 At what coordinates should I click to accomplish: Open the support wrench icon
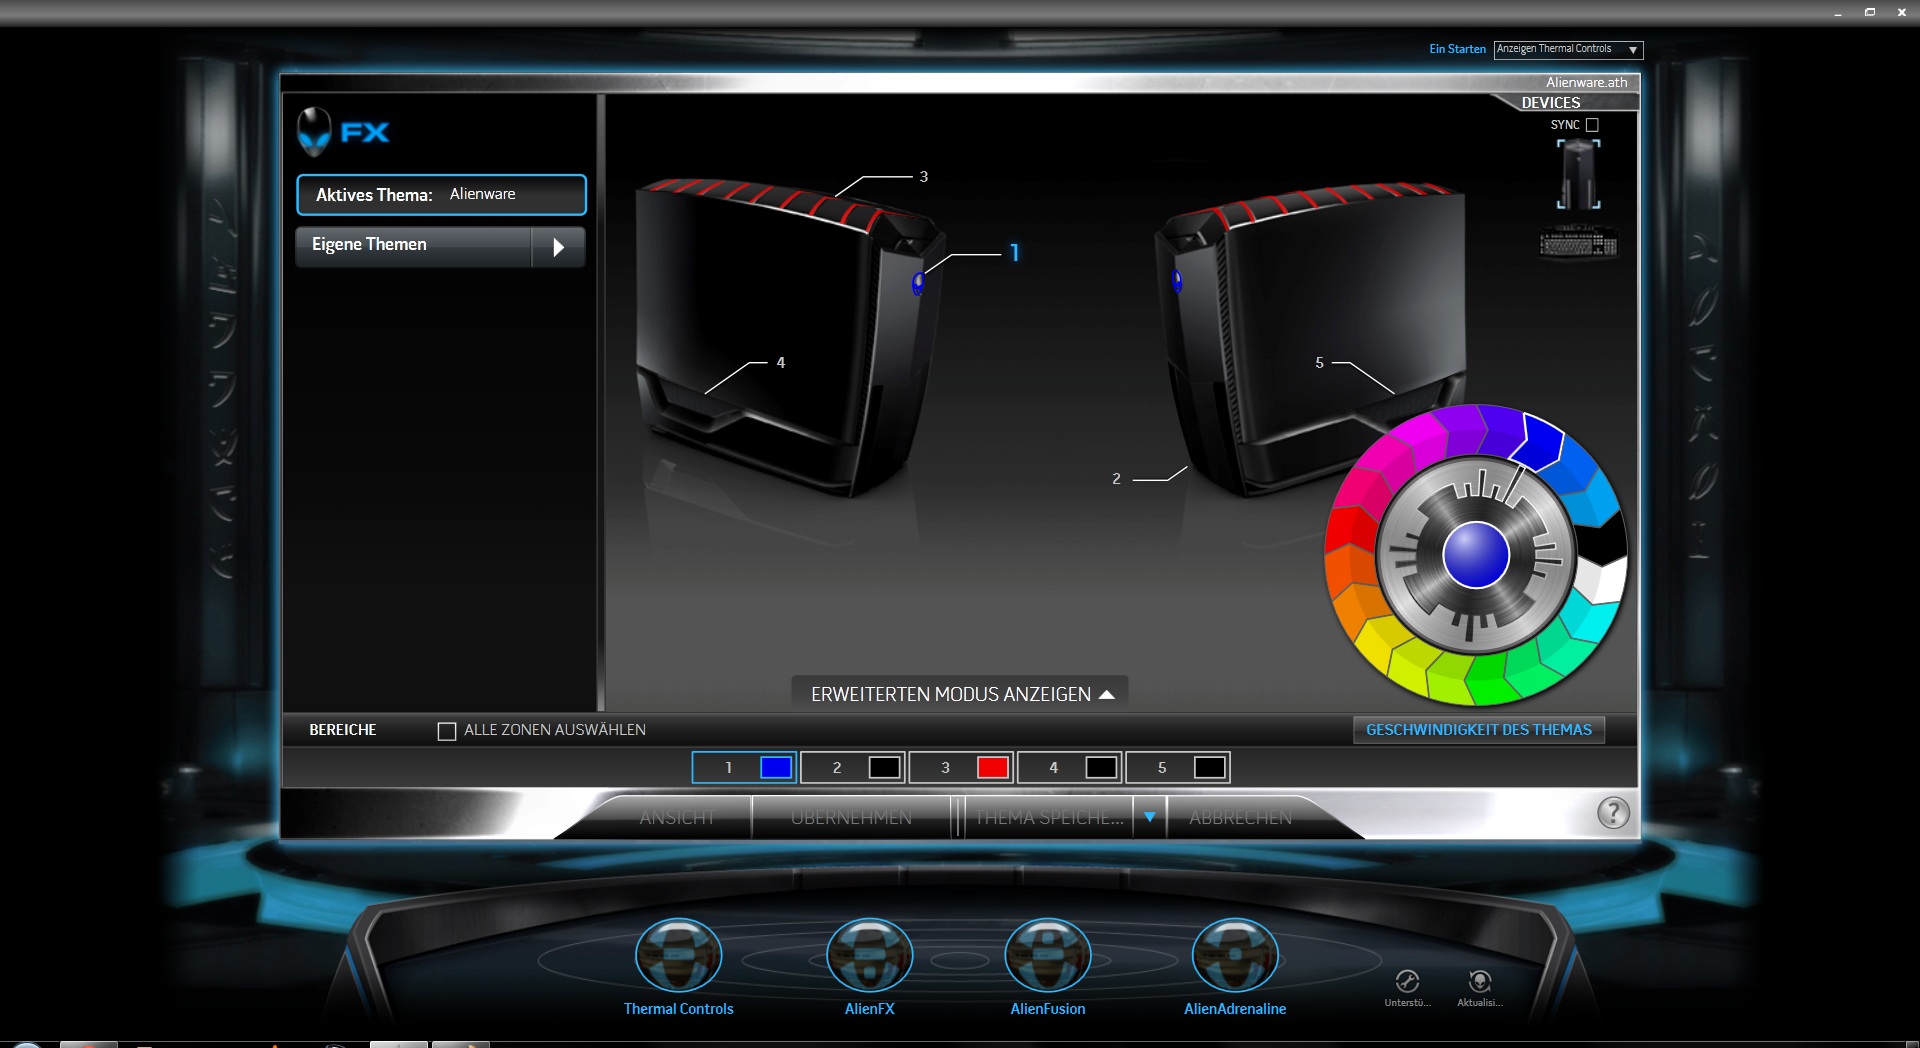coord(1407,982)
